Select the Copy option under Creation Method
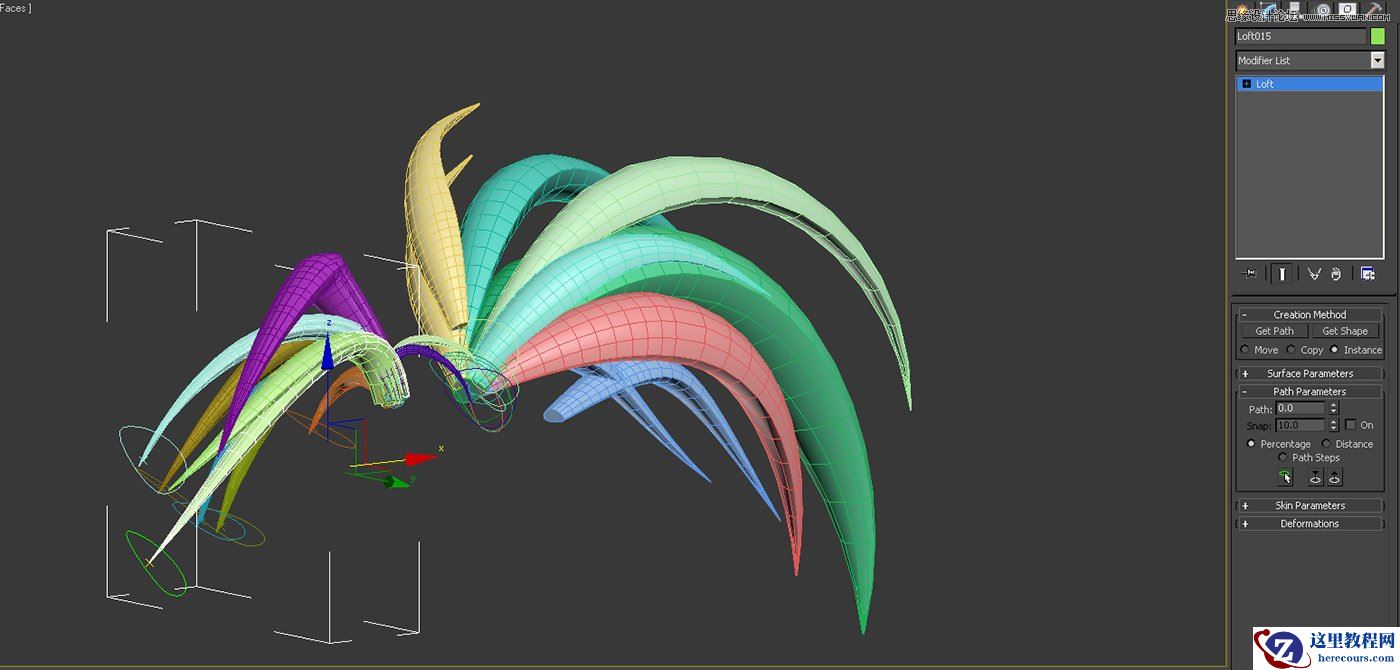Viewport: 1400px width, 670px height. click(x=1291, y=350)
